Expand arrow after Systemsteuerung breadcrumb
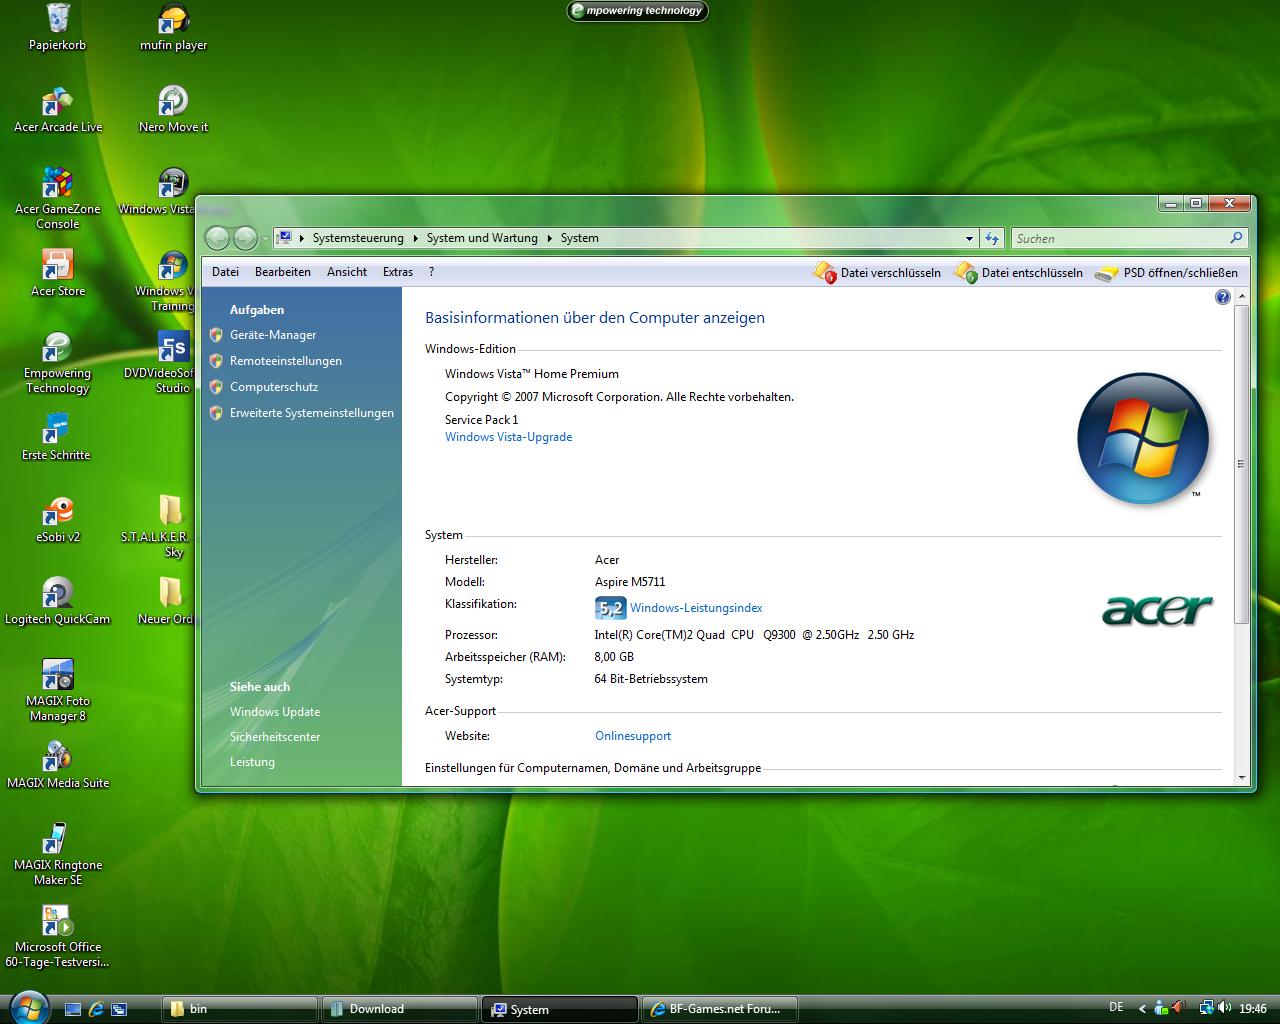Image resolution: width=1280 pixels, height=1024 pixels. click(x=415, y=238)
